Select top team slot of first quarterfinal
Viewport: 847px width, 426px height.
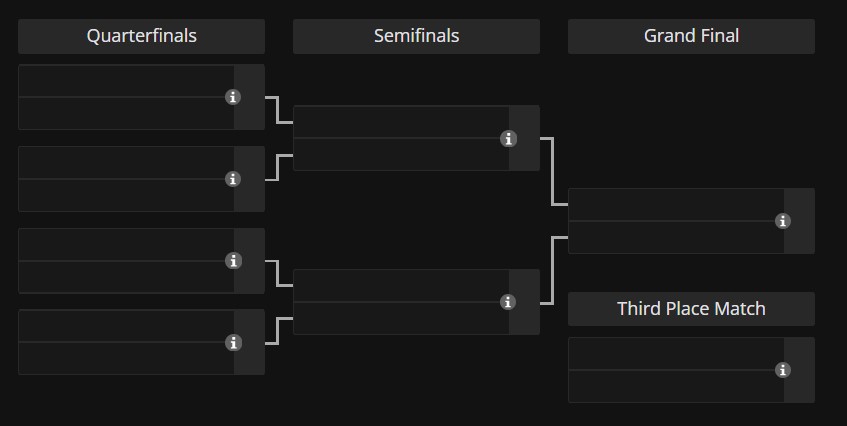126,81
